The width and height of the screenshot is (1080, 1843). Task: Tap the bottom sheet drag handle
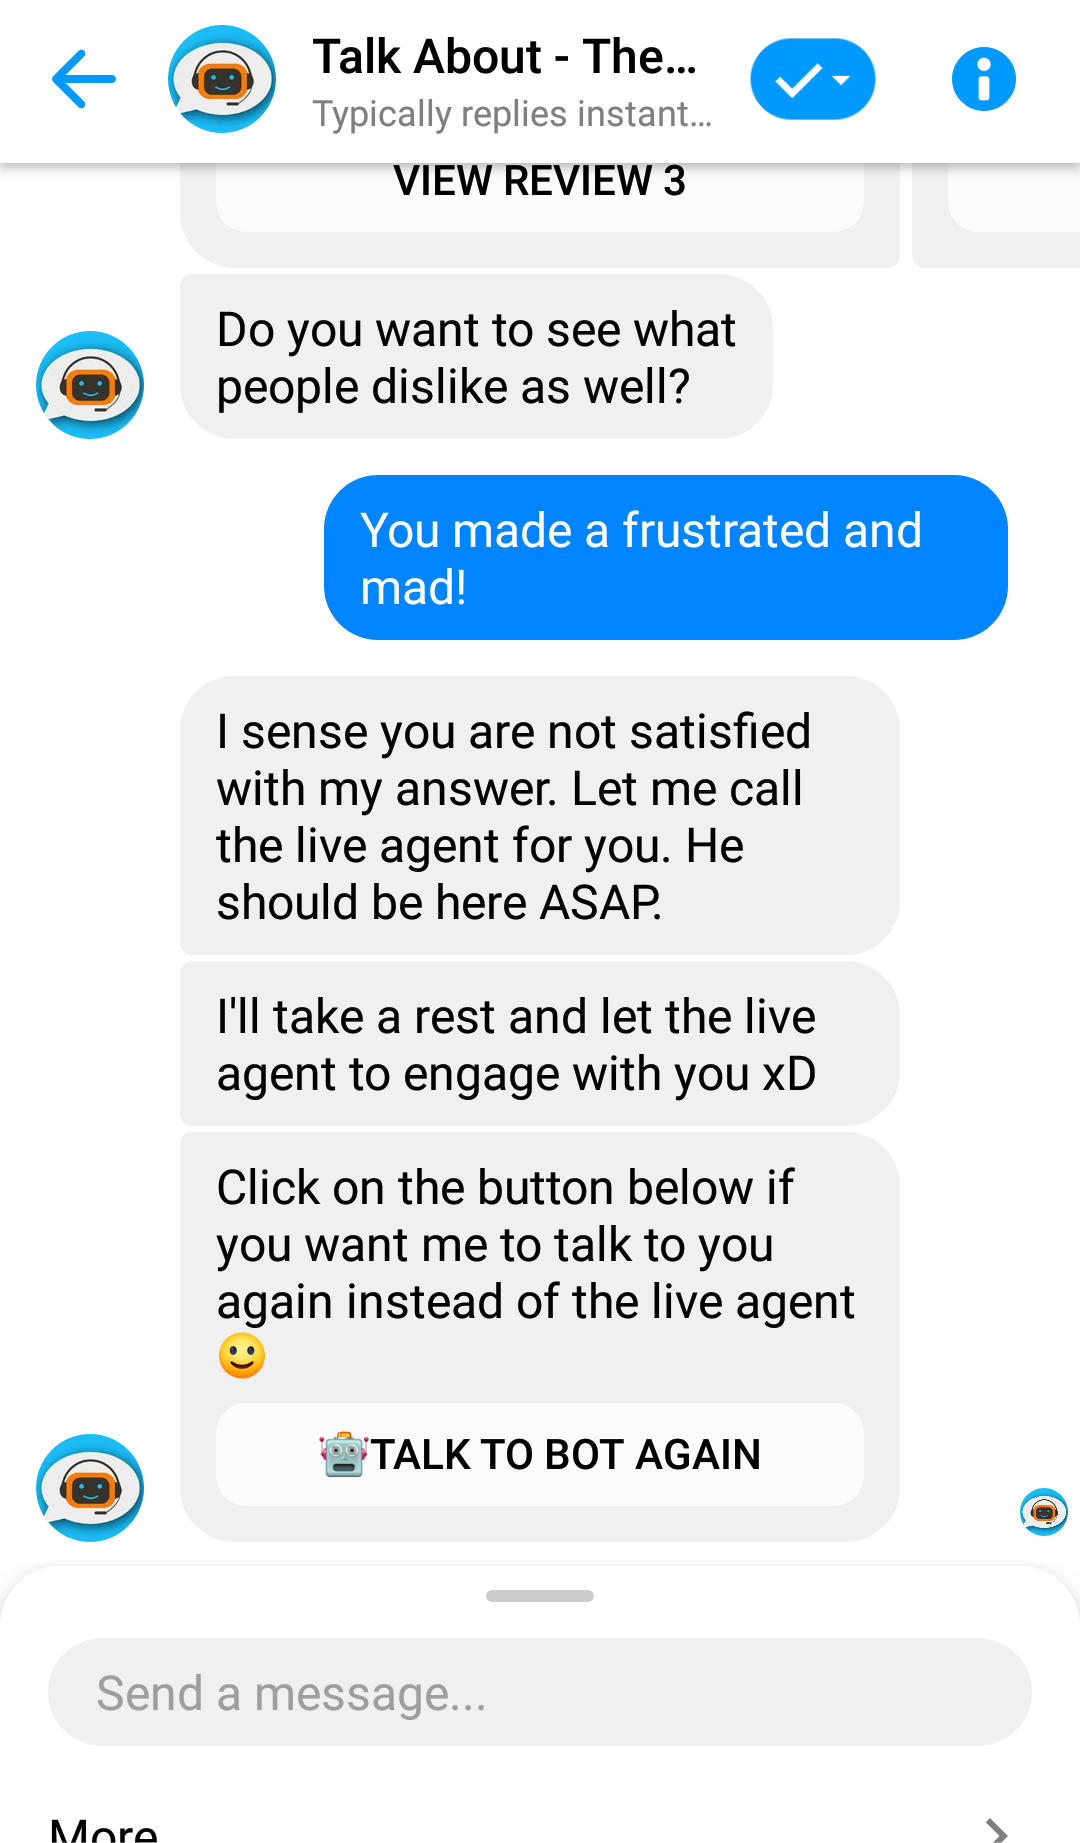540,1596
